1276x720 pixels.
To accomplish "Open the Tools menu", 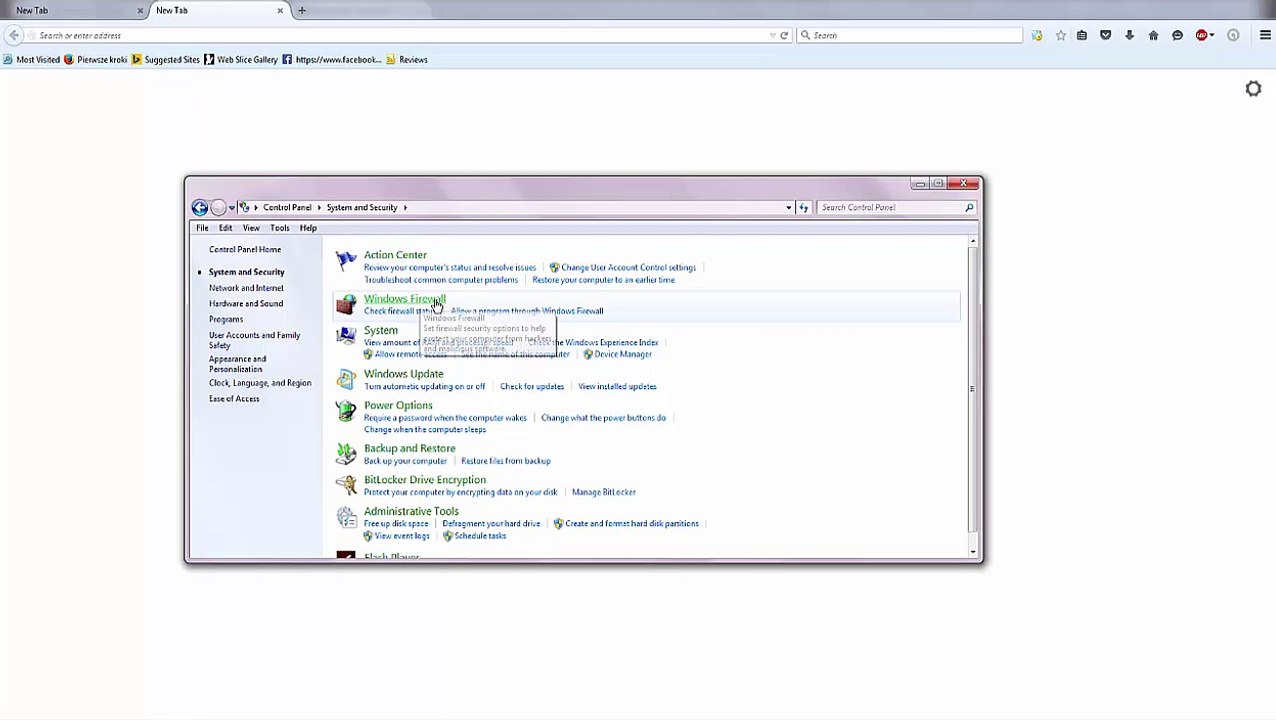I will 280,228.
